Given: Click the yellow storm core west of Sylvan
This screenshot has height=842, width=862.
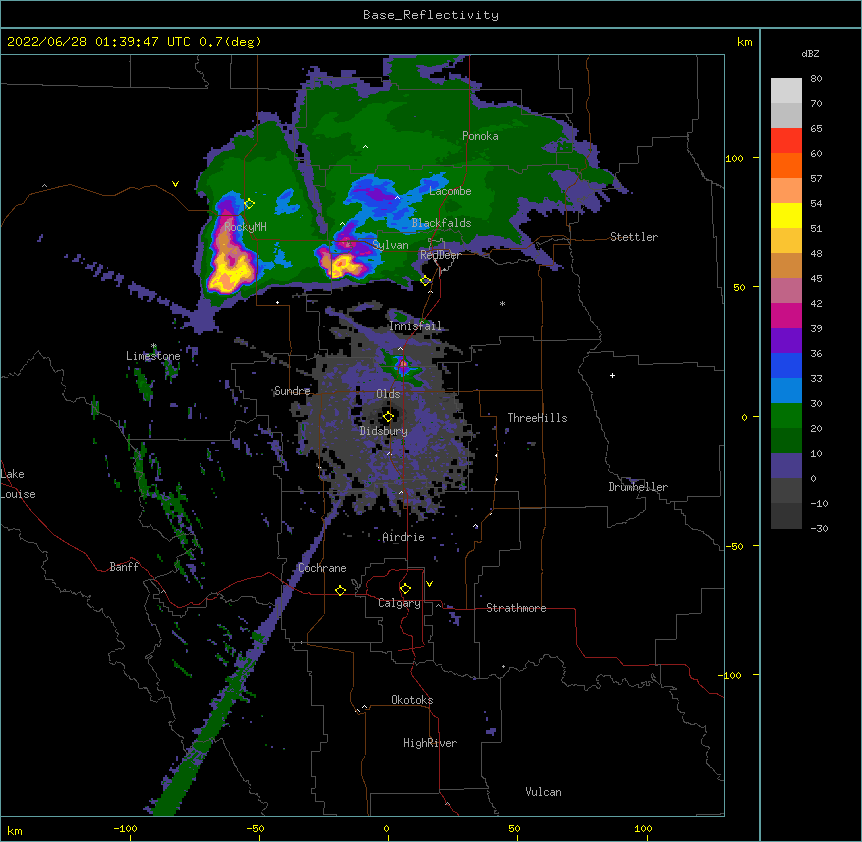Looking at the screenshot, I should tap(343, 264).
